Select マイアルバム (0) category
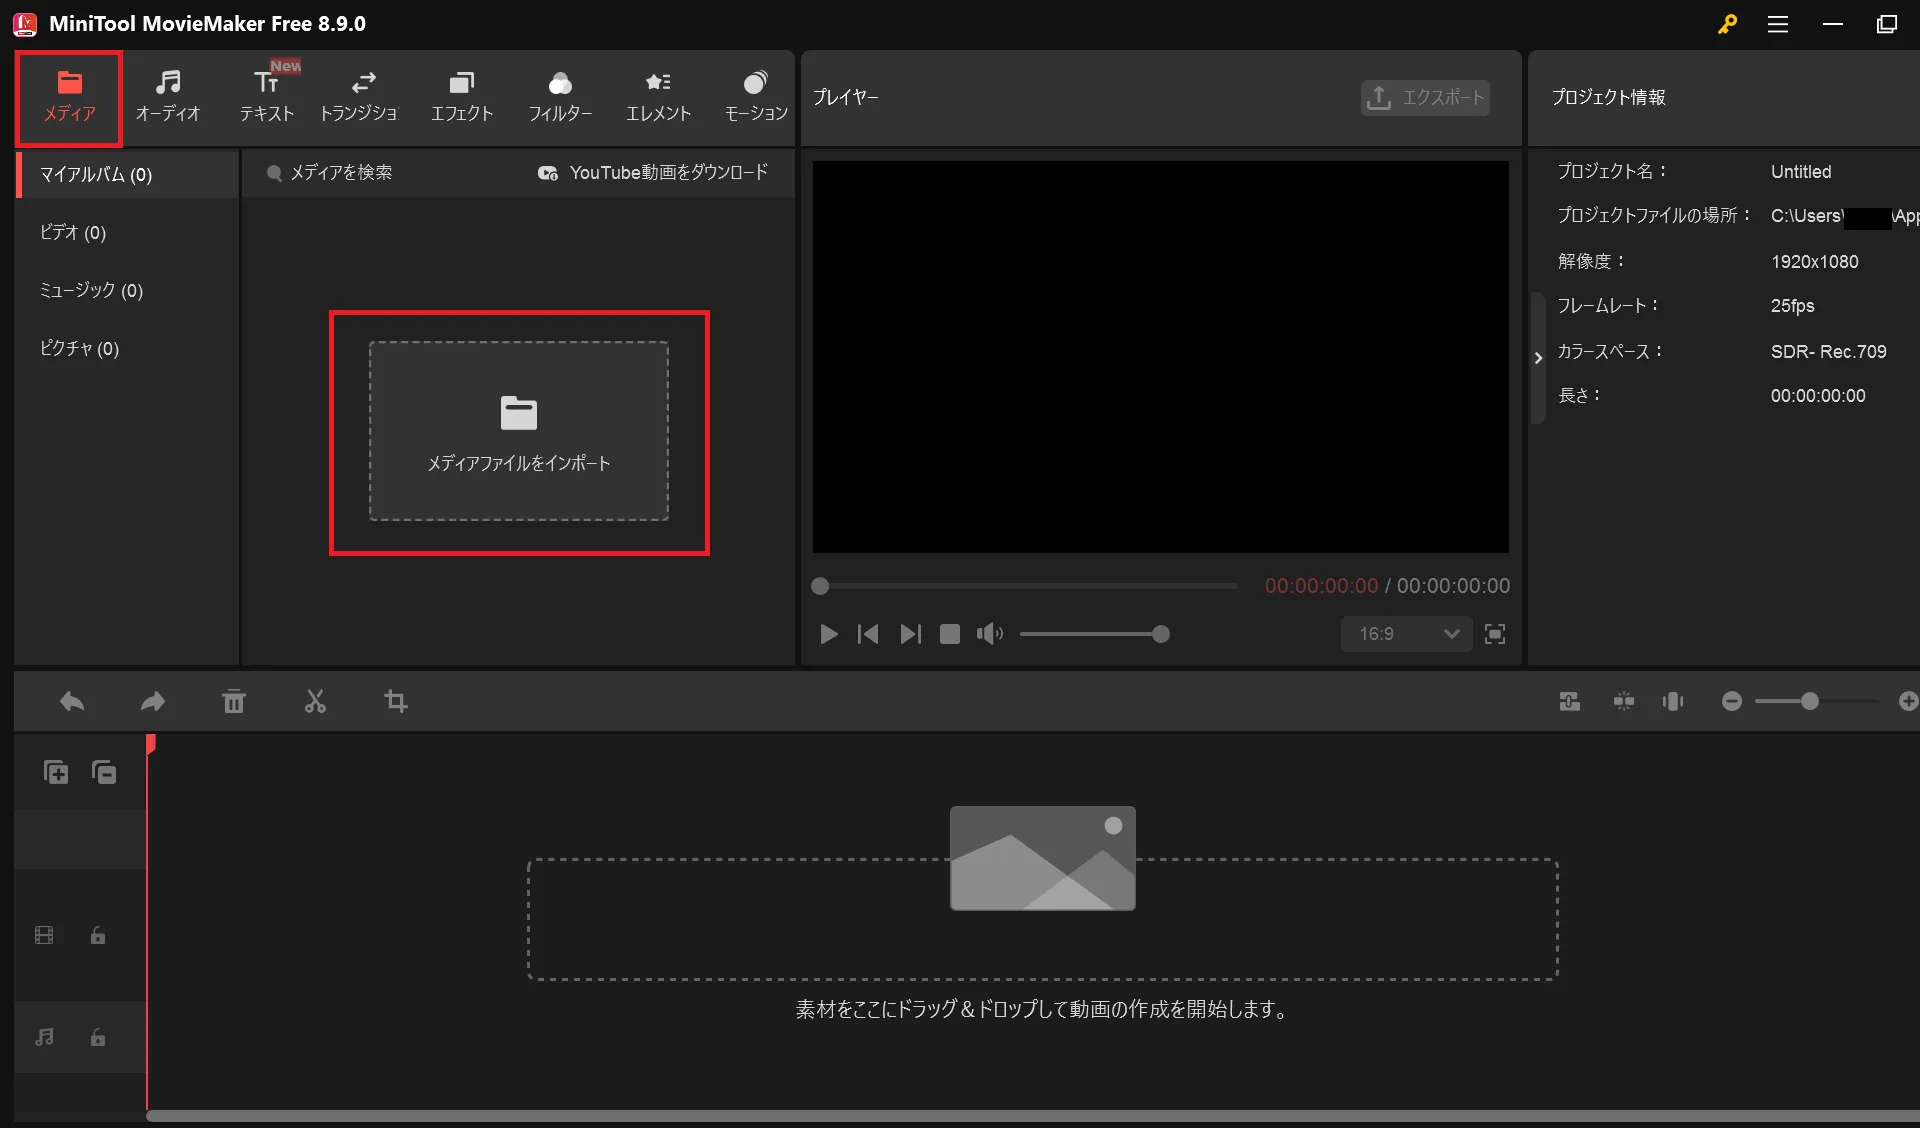The height and width of the screenshot is (1128, 1920). pyautogui.click(x=127, y=174)
